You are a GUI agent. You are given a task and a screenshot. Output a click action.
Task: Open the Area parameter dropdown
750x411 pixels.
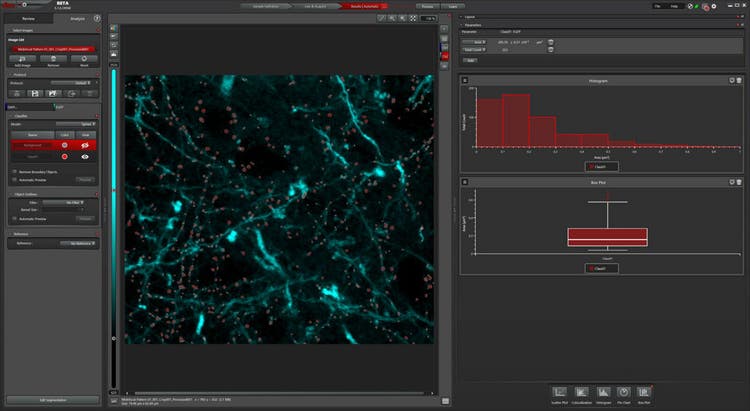pos(474,42)
